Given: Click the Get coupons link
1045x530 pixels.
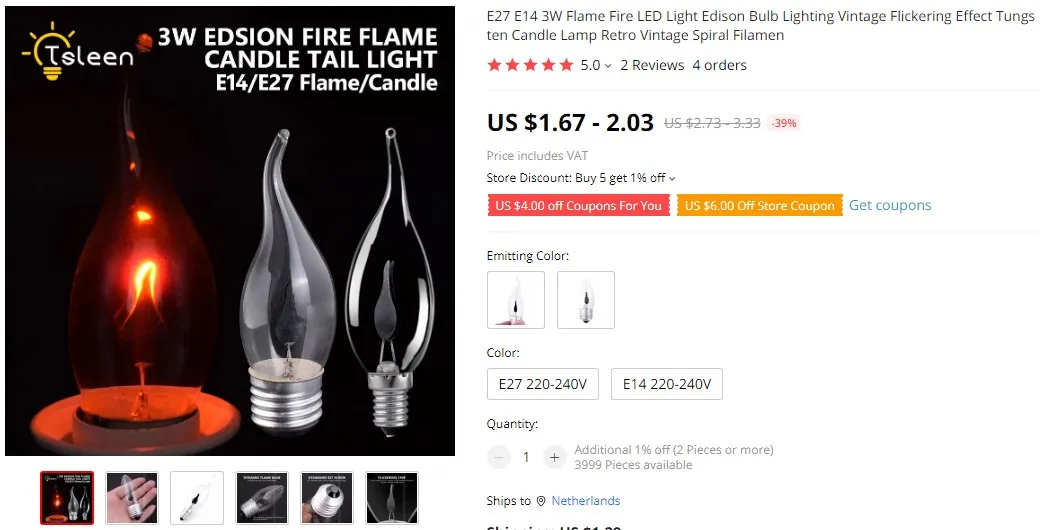Looking at the screenshot, I should tap(890, 205).
